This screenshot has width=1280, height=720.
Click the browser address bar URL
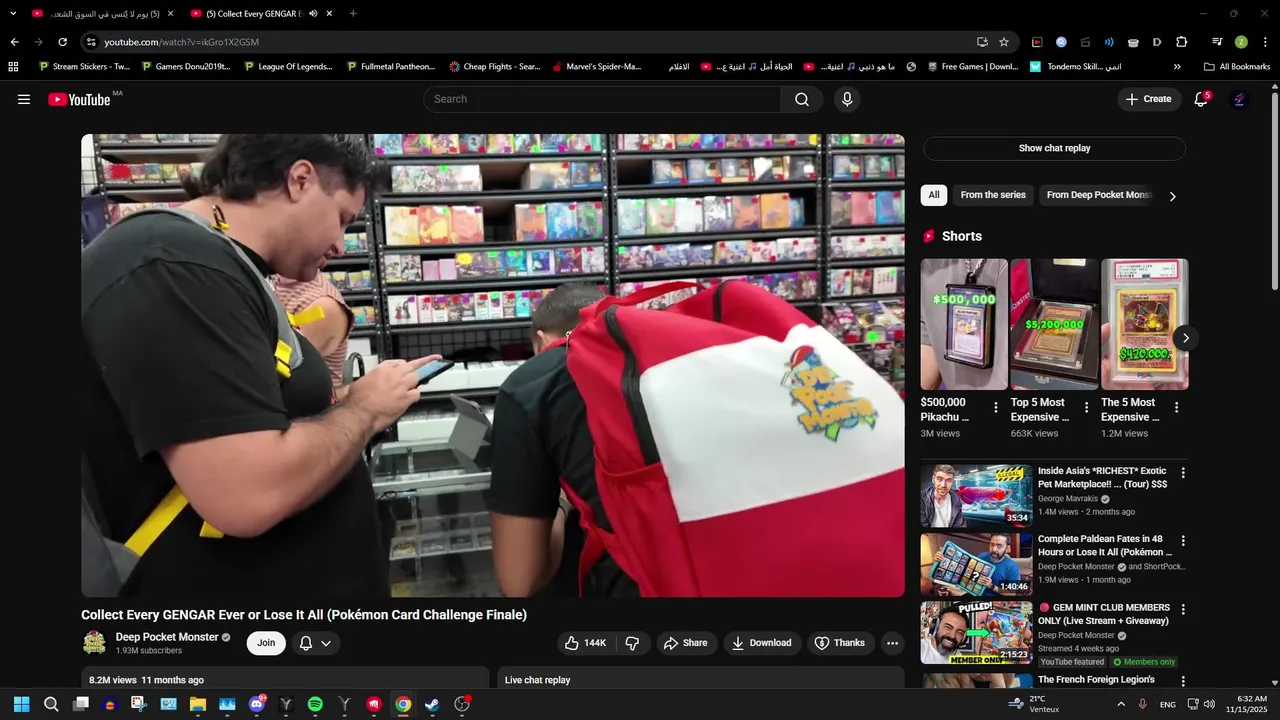pos(182,42)
